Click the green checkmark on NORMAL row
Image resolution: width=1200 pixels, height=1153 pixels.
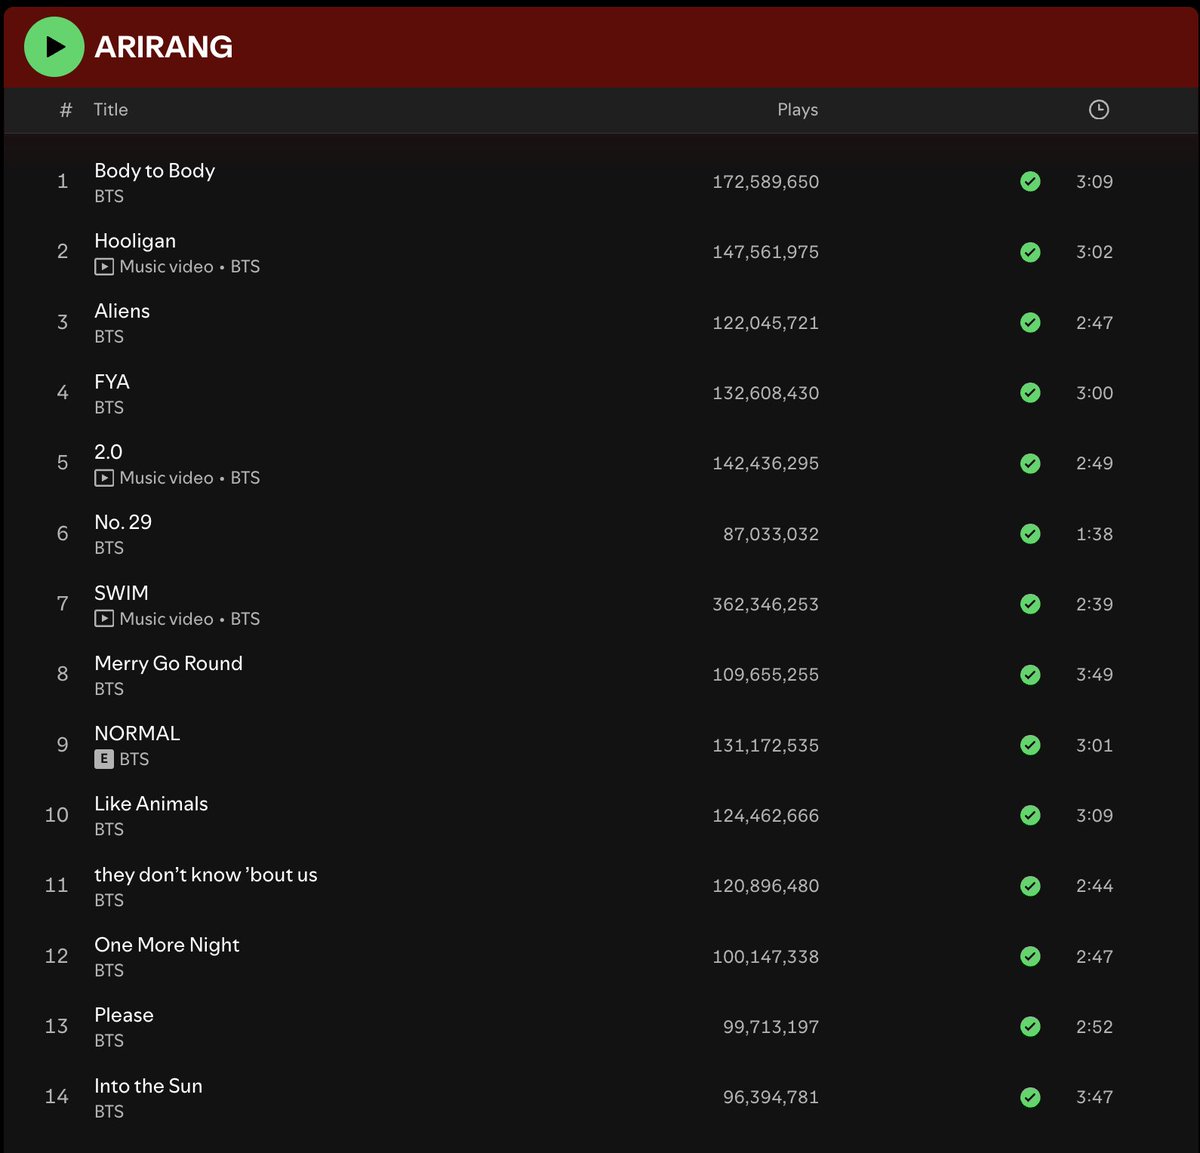[x=1030, y=745]
